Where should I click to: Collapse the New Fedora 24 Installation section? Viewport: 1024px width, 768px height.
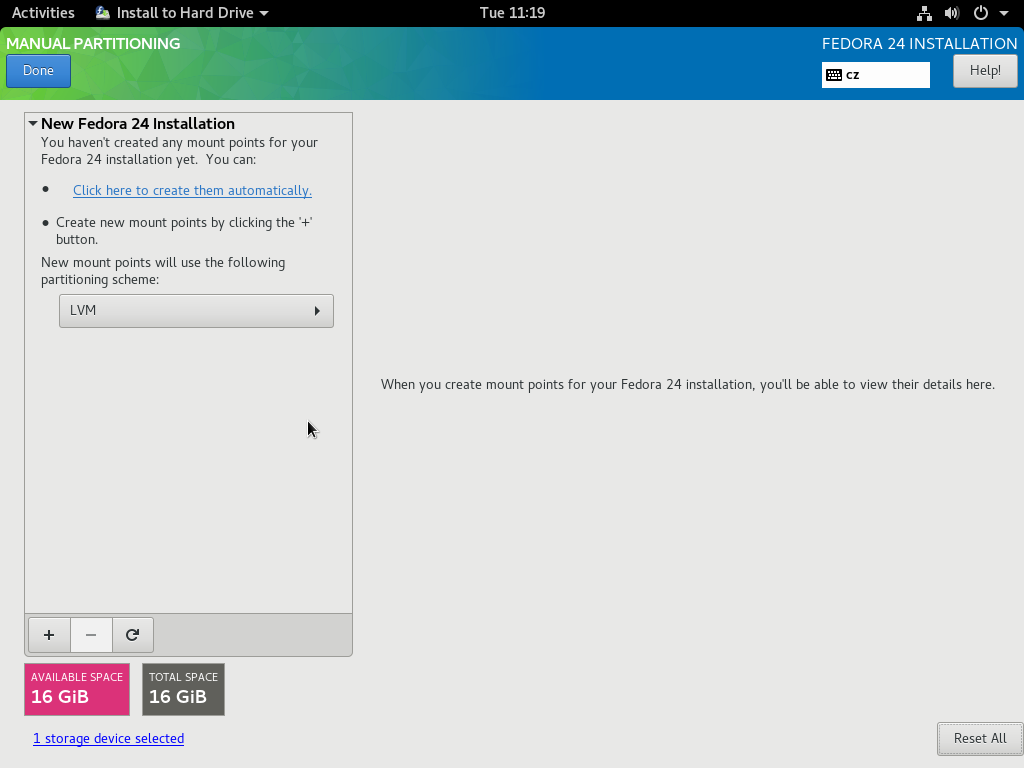click(x=33, y=123)
